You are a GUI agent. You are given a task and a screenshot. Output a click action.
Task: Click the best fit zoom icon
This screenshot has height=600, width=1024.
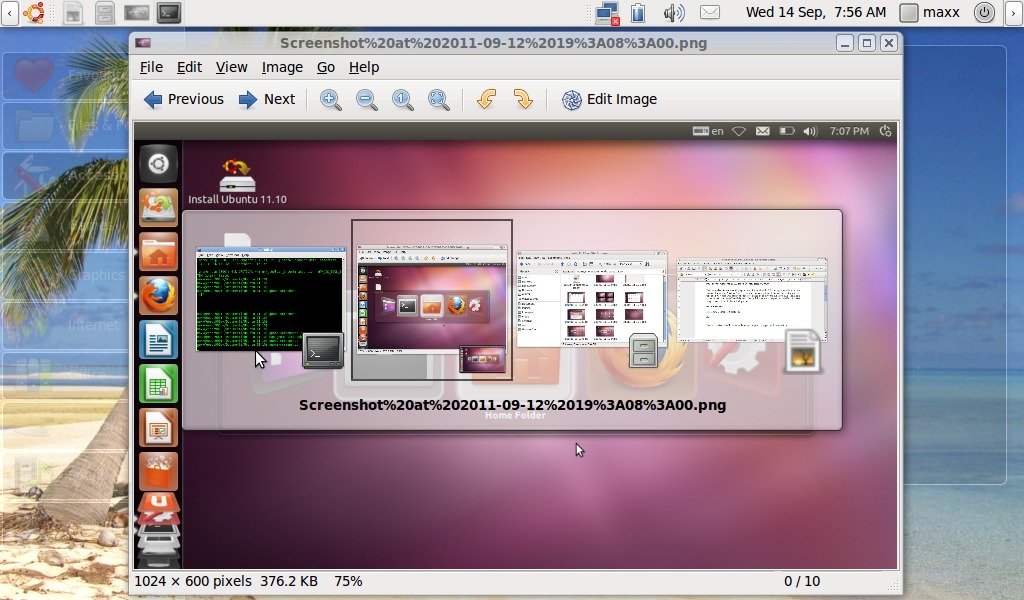[x=438, y=99]
